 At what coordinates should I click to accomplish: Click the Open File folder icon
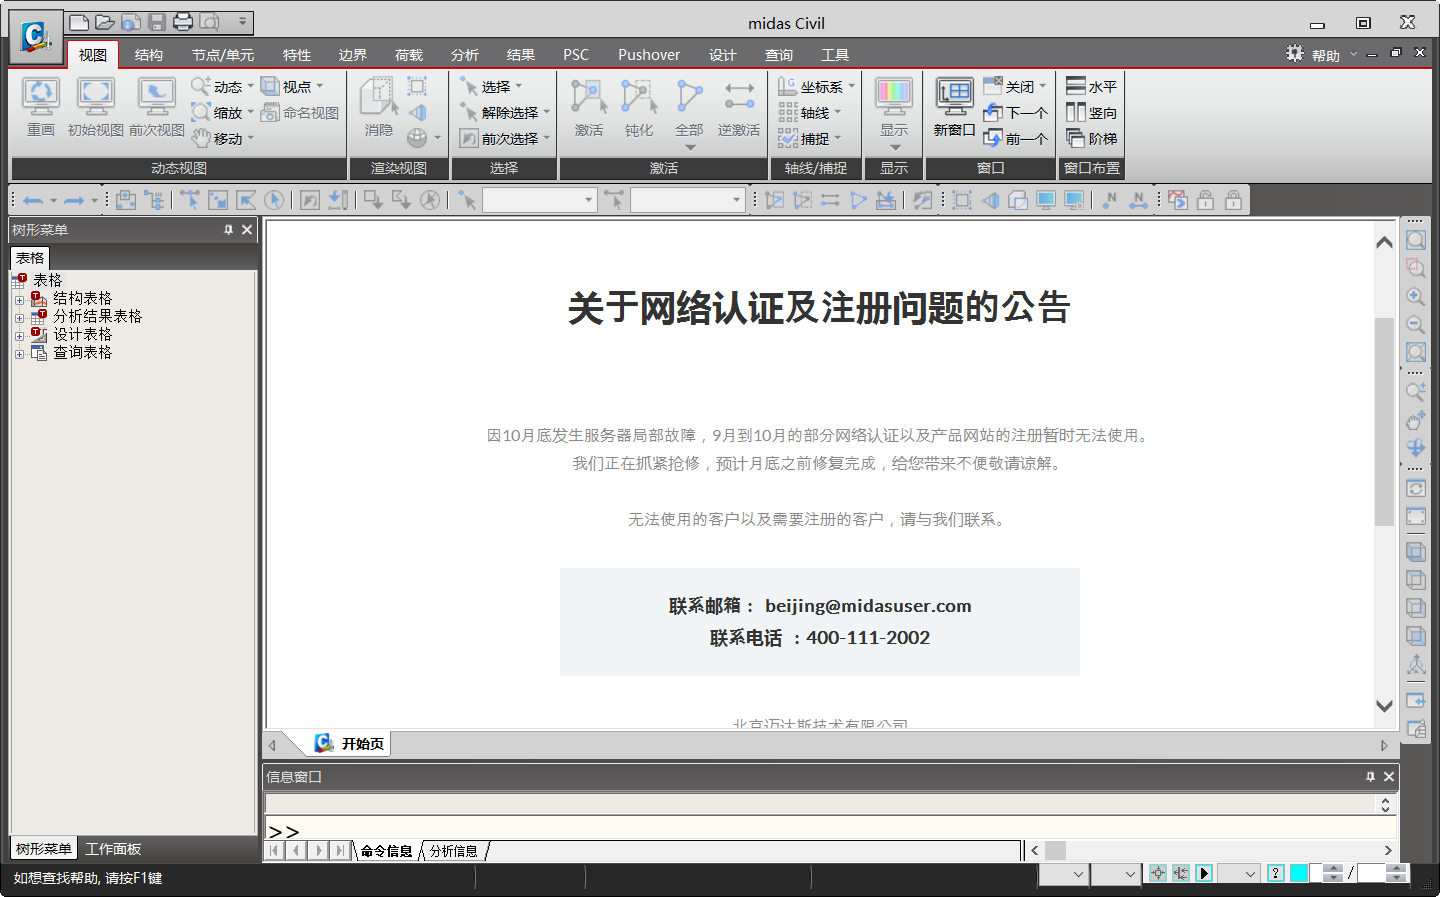coord(105,22)
